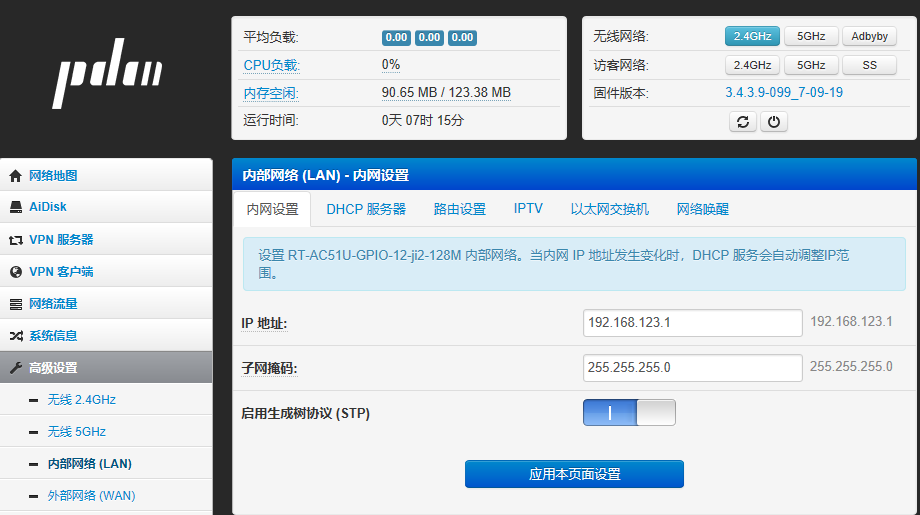The image size is (920, 515).
Task: Click the 启用生成树协议 (STP) label
Action: tap(305, 414)
